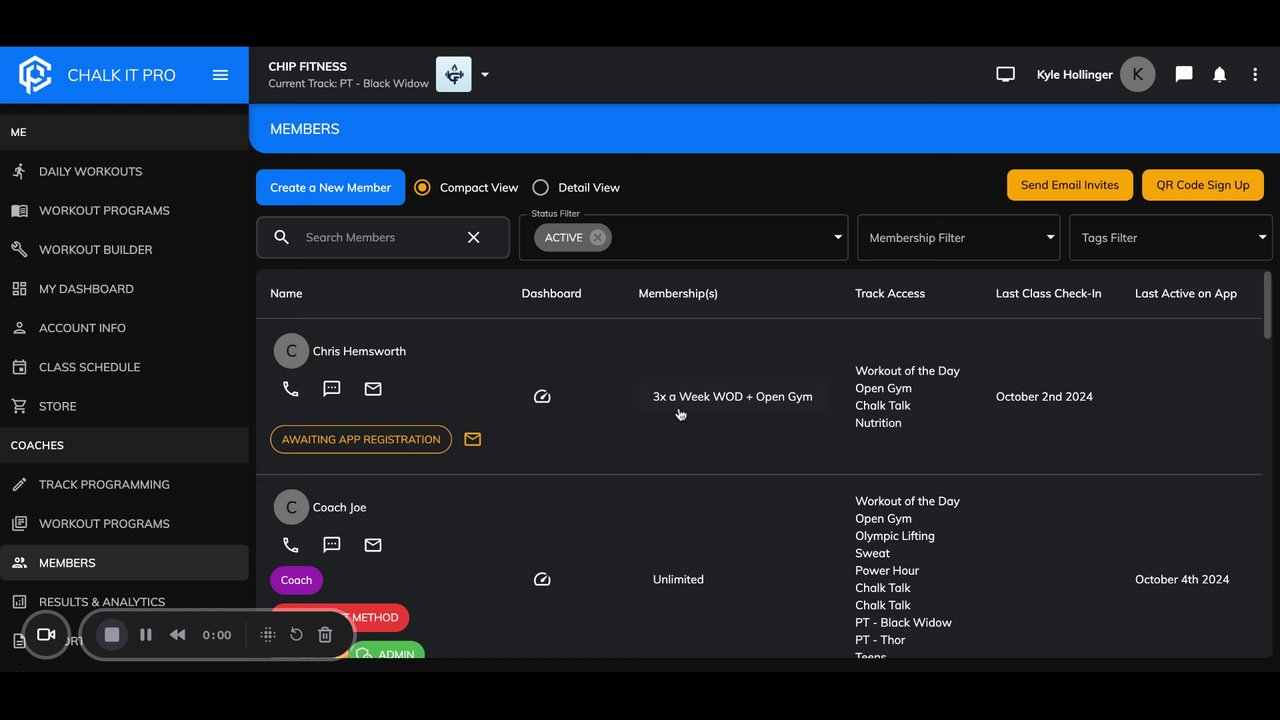Open Workout Programs under Me
The width and height of the screenshot is (1280, 720).
(124, 210)
